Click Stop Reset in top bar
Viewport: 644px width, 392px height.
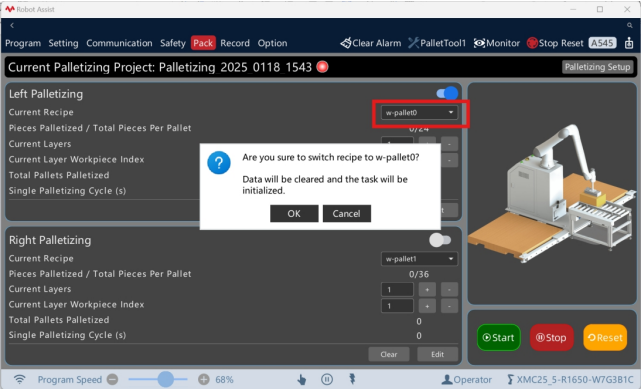tap(555, 43)
